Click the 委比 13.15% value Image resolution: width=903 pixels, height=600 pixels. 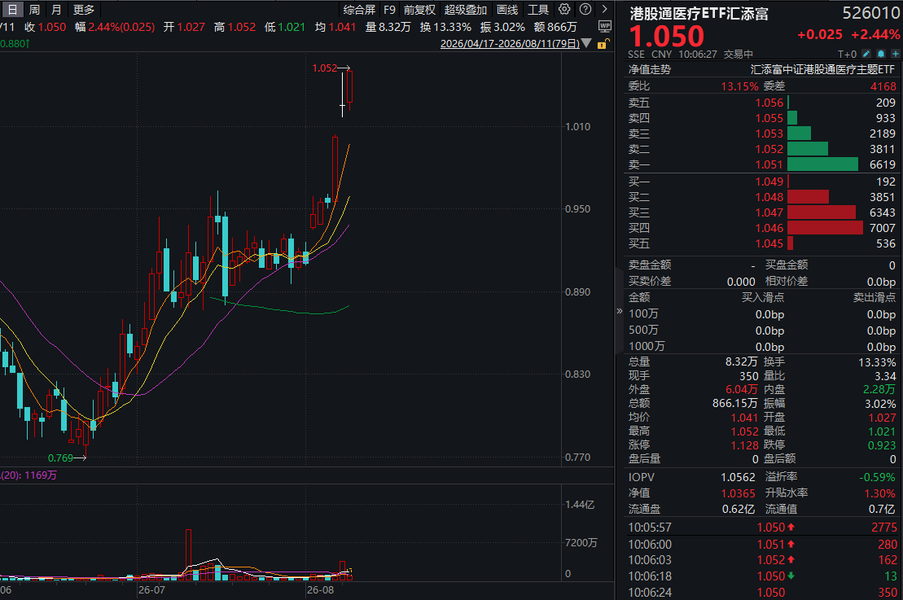[x=739, y=86]
